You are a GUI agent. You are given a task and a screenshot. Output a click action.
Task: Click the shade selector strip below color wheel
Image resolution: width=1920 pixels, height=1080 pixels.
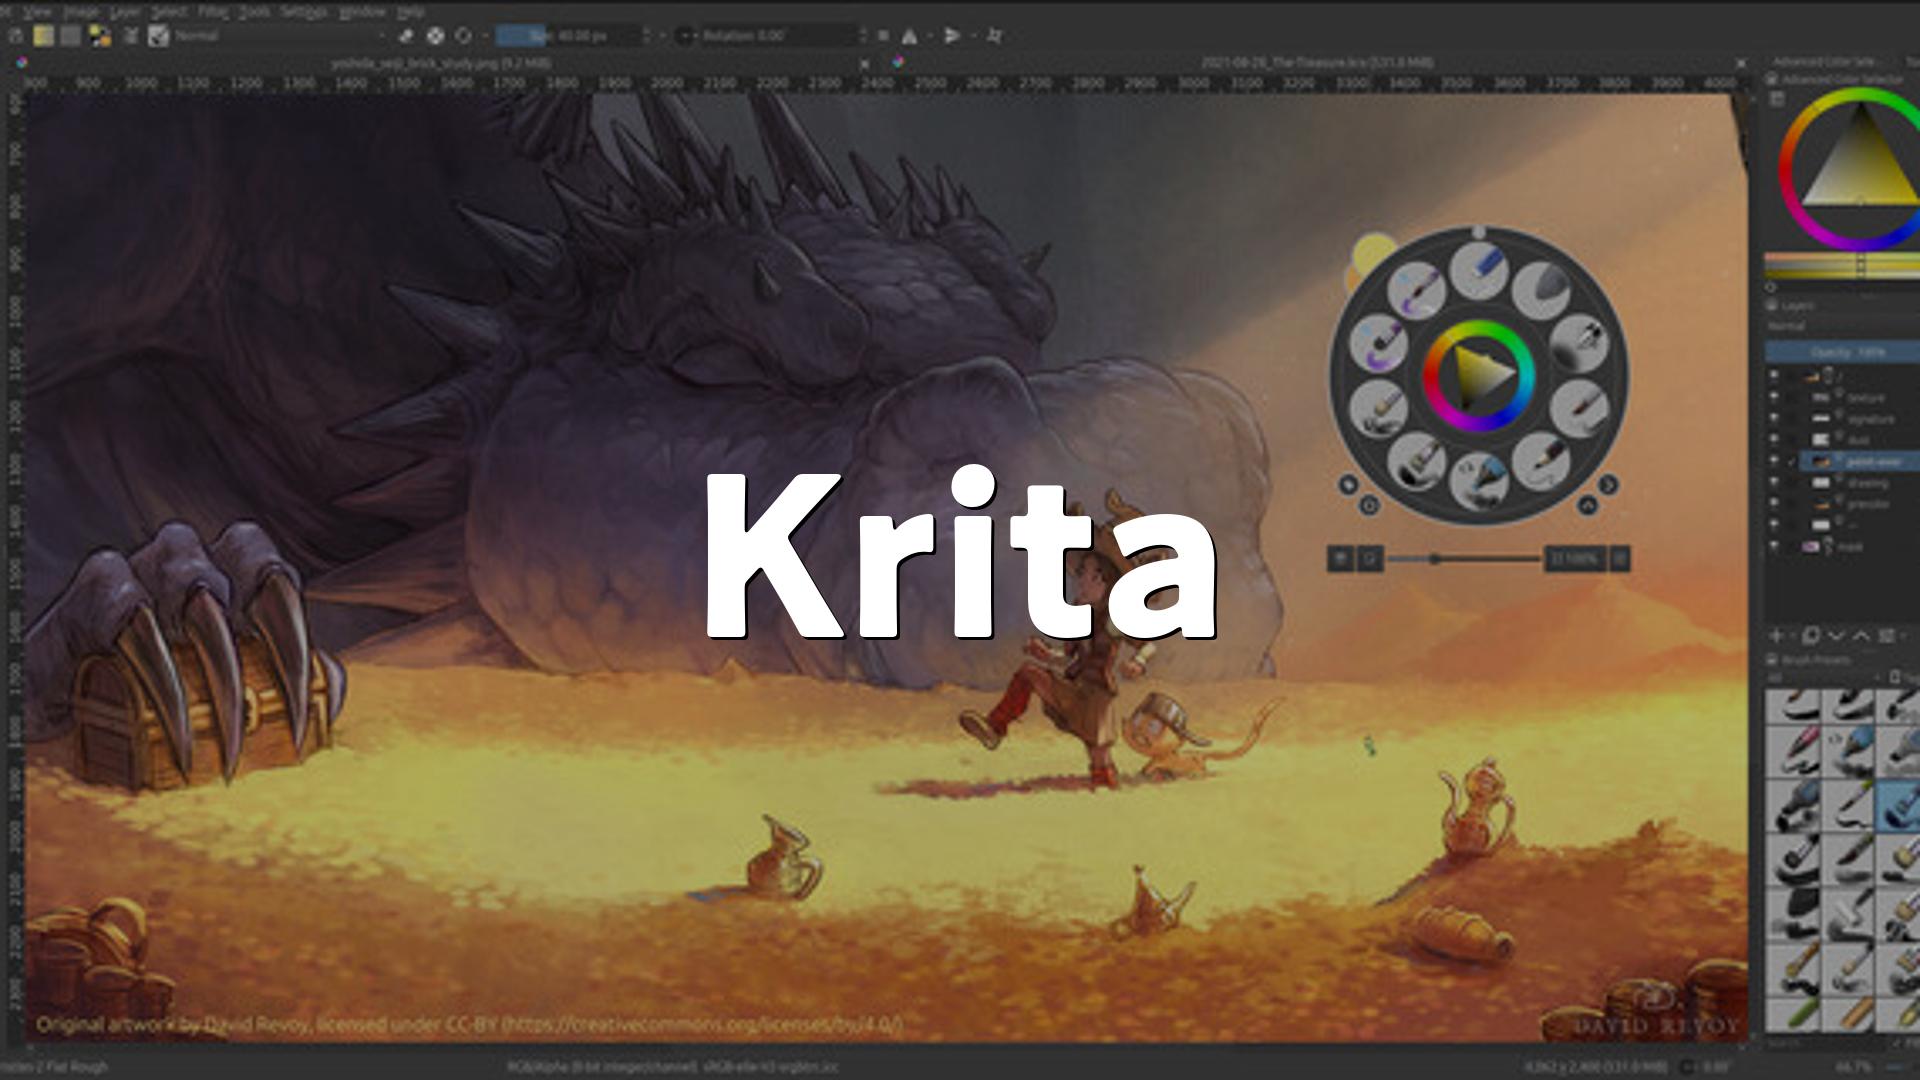coord(1842,267)
